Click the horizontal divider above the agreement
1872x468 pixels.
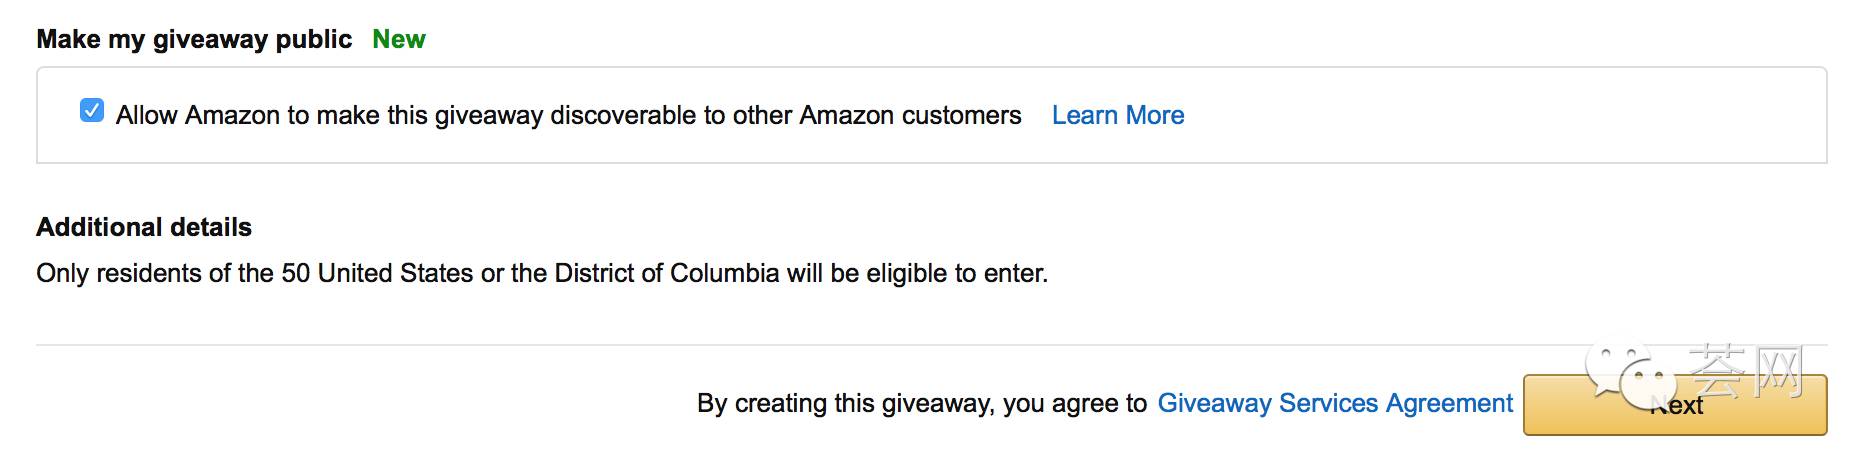931,345
